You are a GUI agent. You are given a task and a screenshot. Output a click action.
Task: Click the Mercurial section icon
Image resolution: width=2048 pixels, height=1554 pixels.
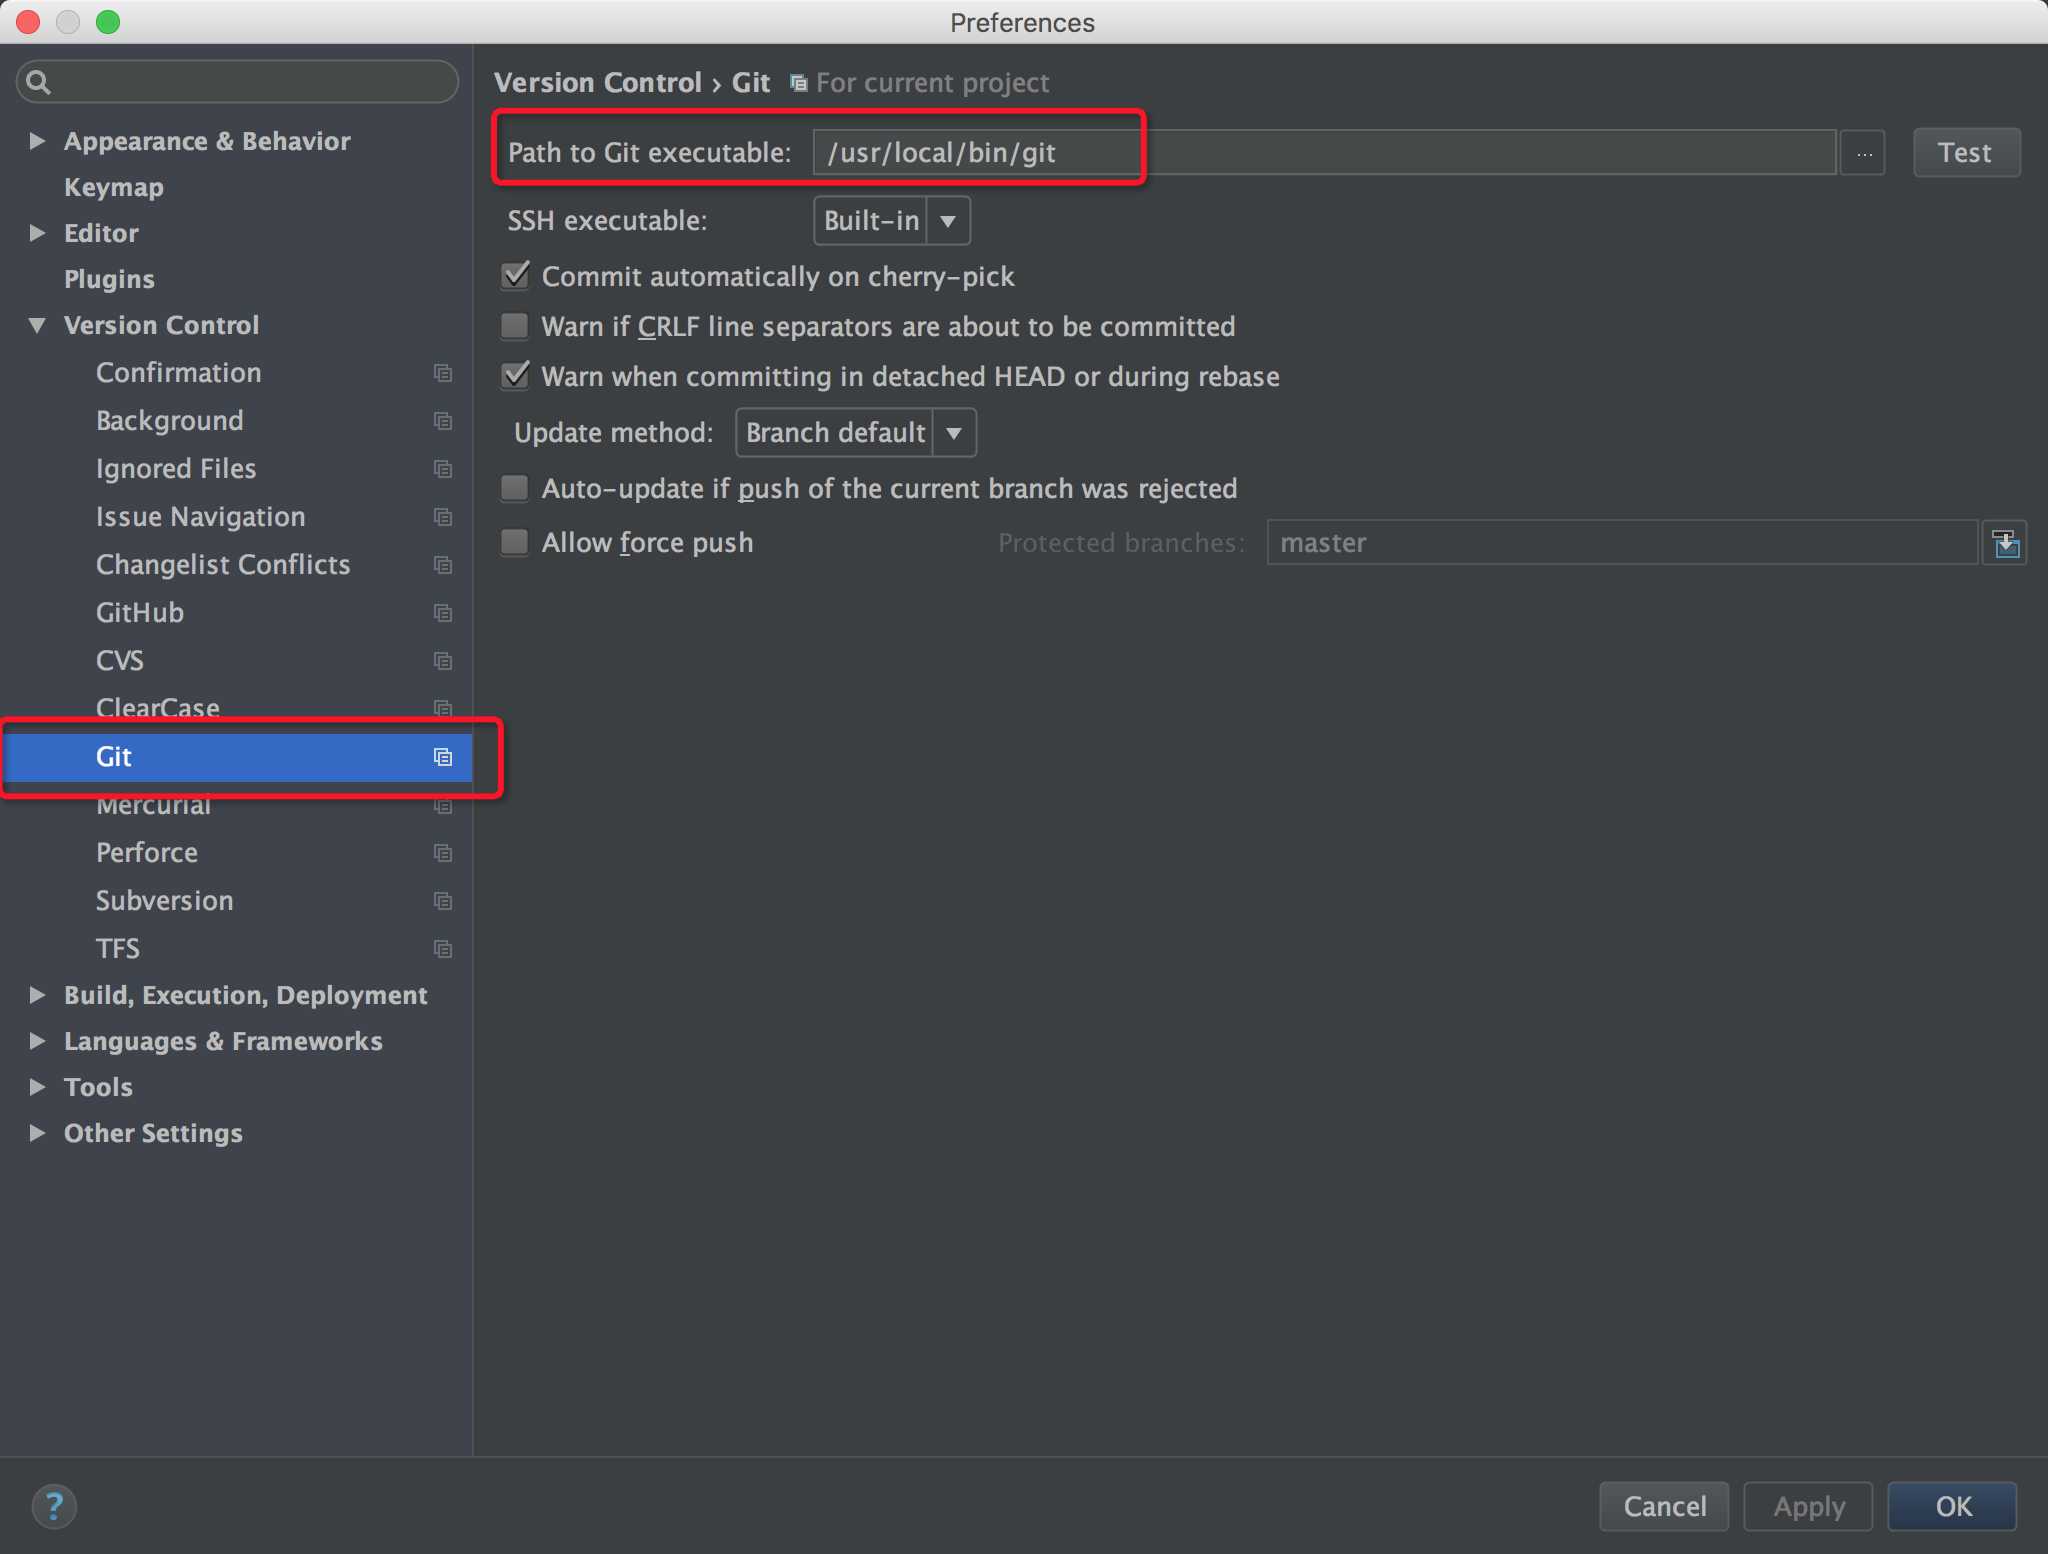pos(442,803)
